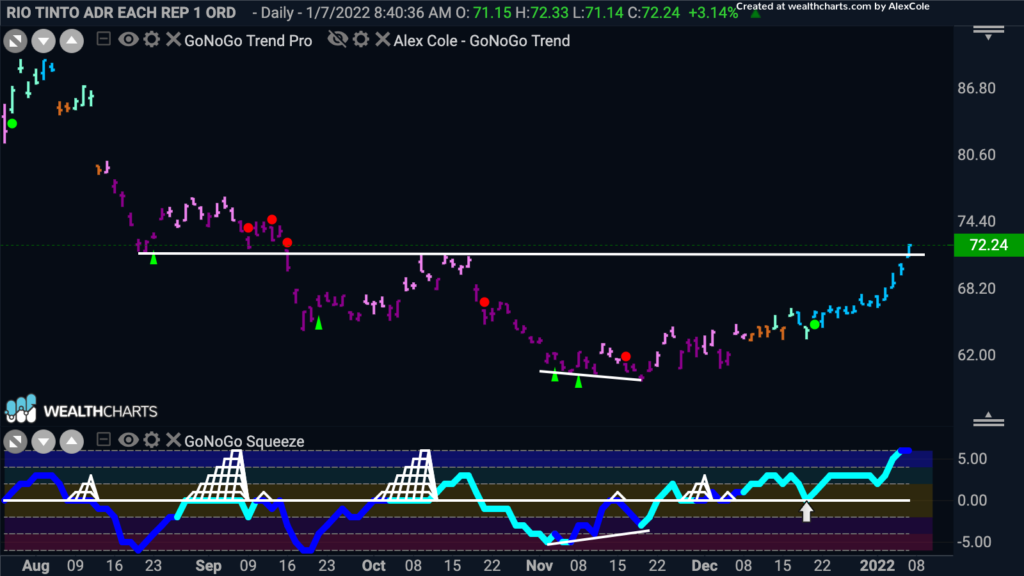
Task: Click the top price scale adjust handle
Action: [988, 33]
